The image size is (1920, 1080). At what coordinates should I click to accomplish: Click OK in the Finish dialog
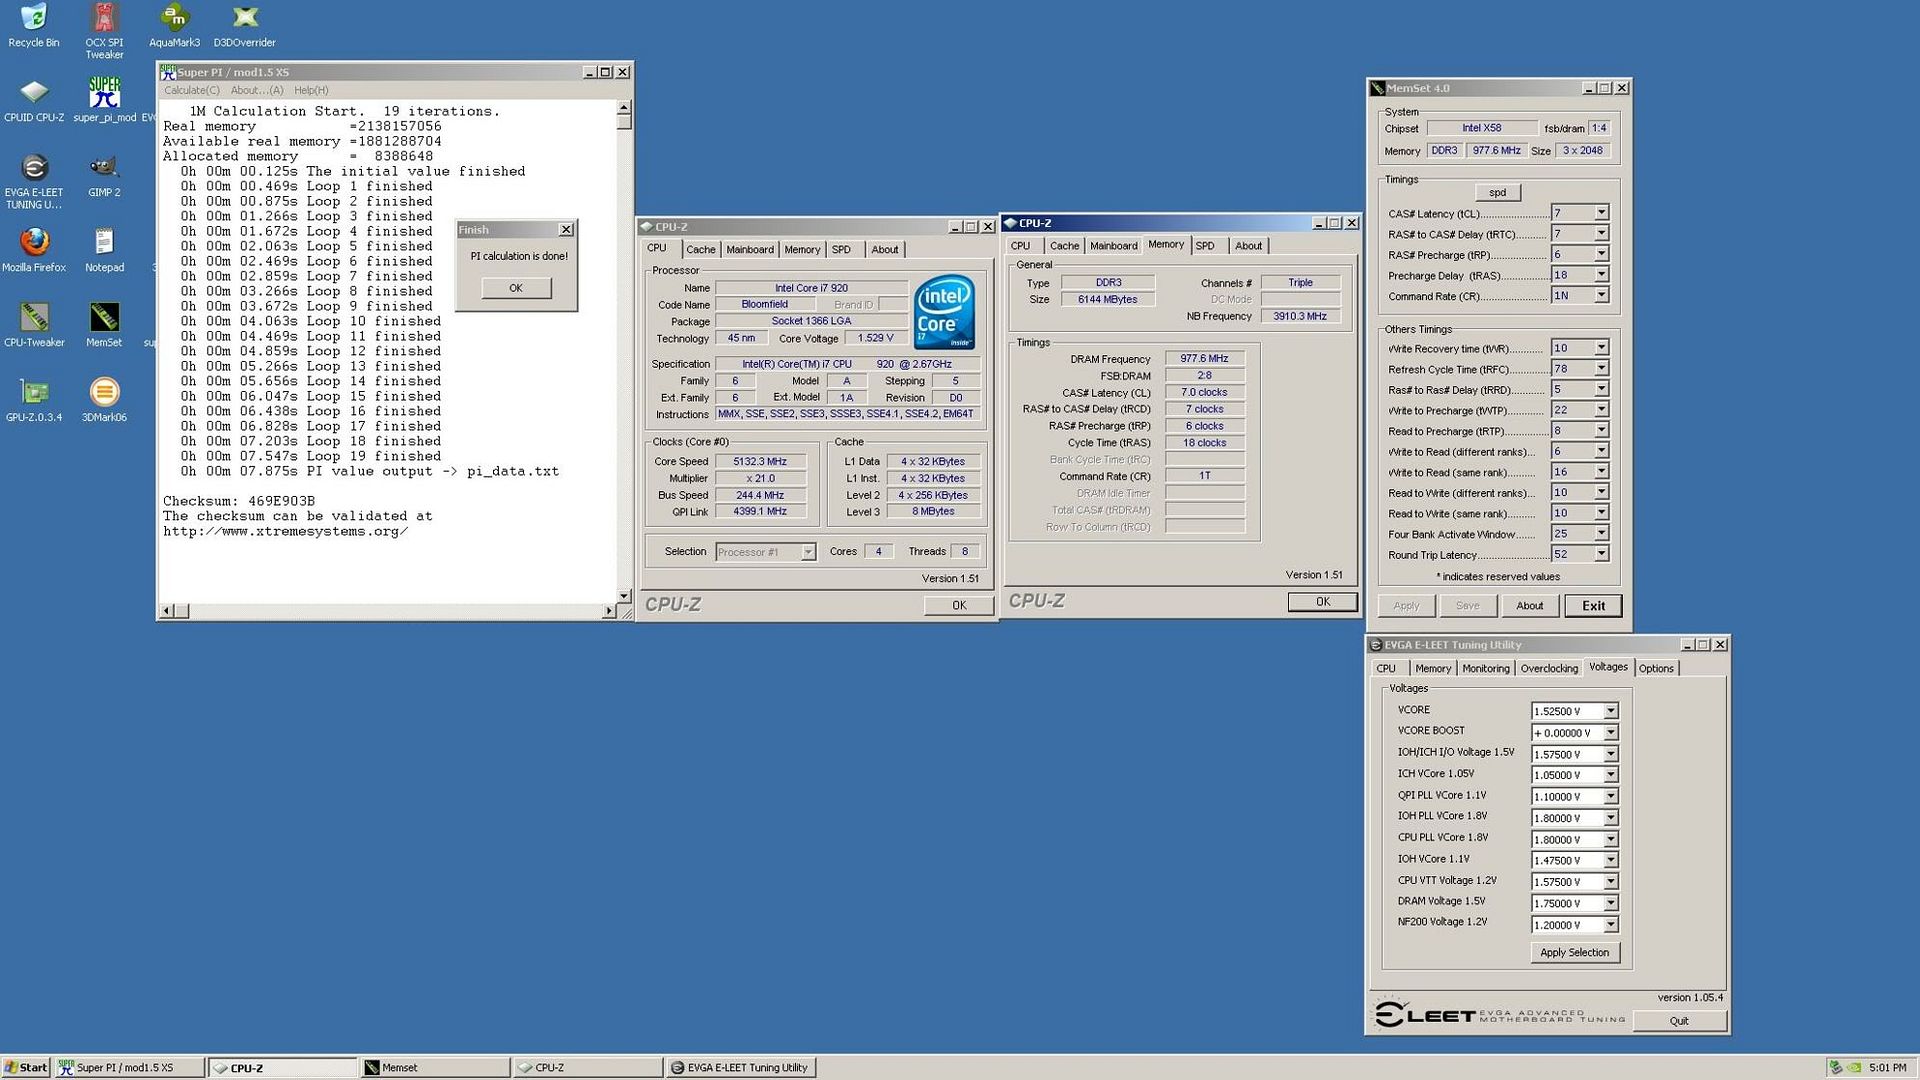tap(515, 288)
